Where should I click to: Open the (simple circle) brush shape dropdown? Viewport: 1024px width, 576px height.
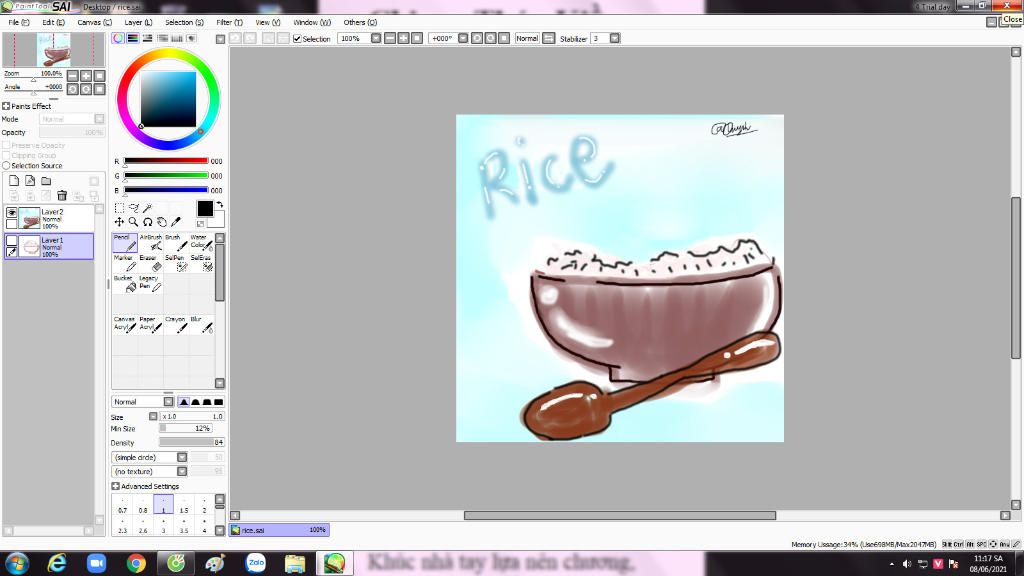pyautogui.click(x=182, y=457)
